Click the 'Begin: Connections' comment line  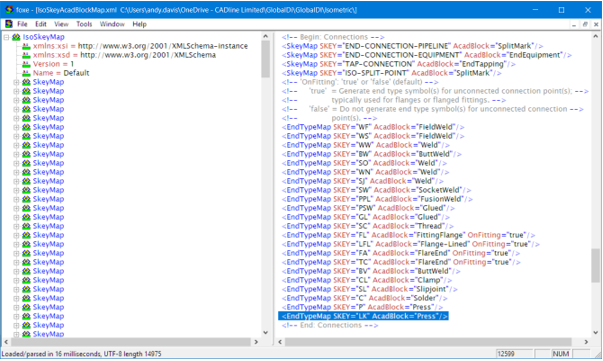[333, 37]
